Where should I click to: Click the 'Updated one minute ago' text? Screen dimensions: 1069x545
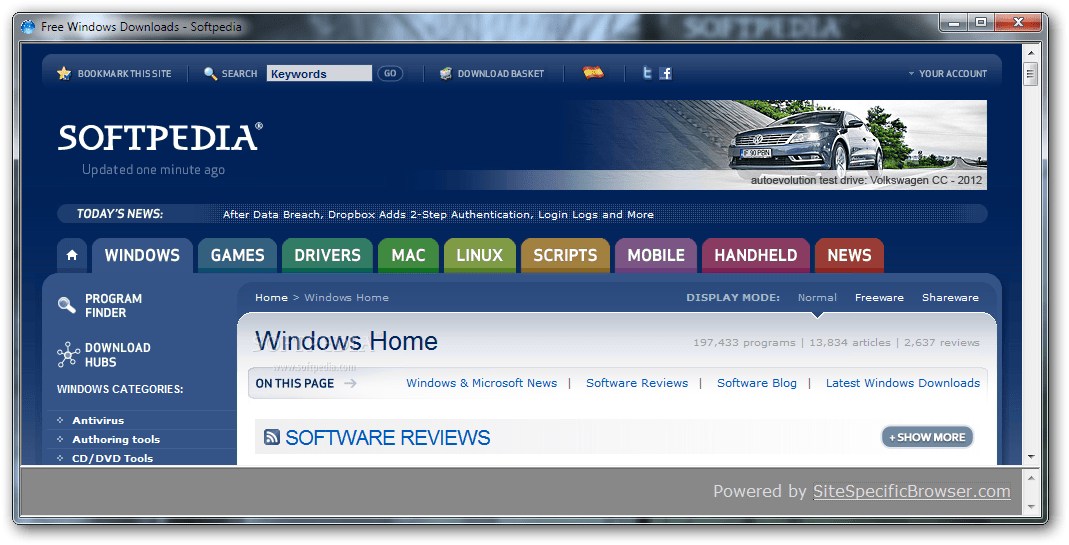[153, 170]
